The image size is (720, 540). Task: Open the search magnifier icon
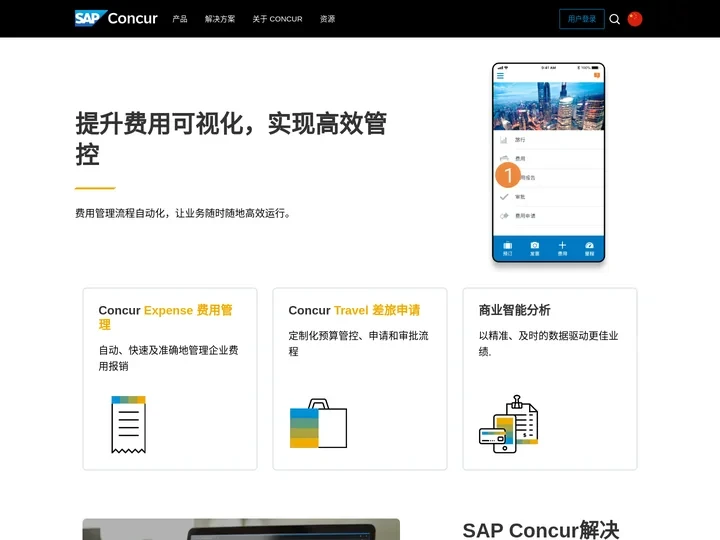(614, 19)
